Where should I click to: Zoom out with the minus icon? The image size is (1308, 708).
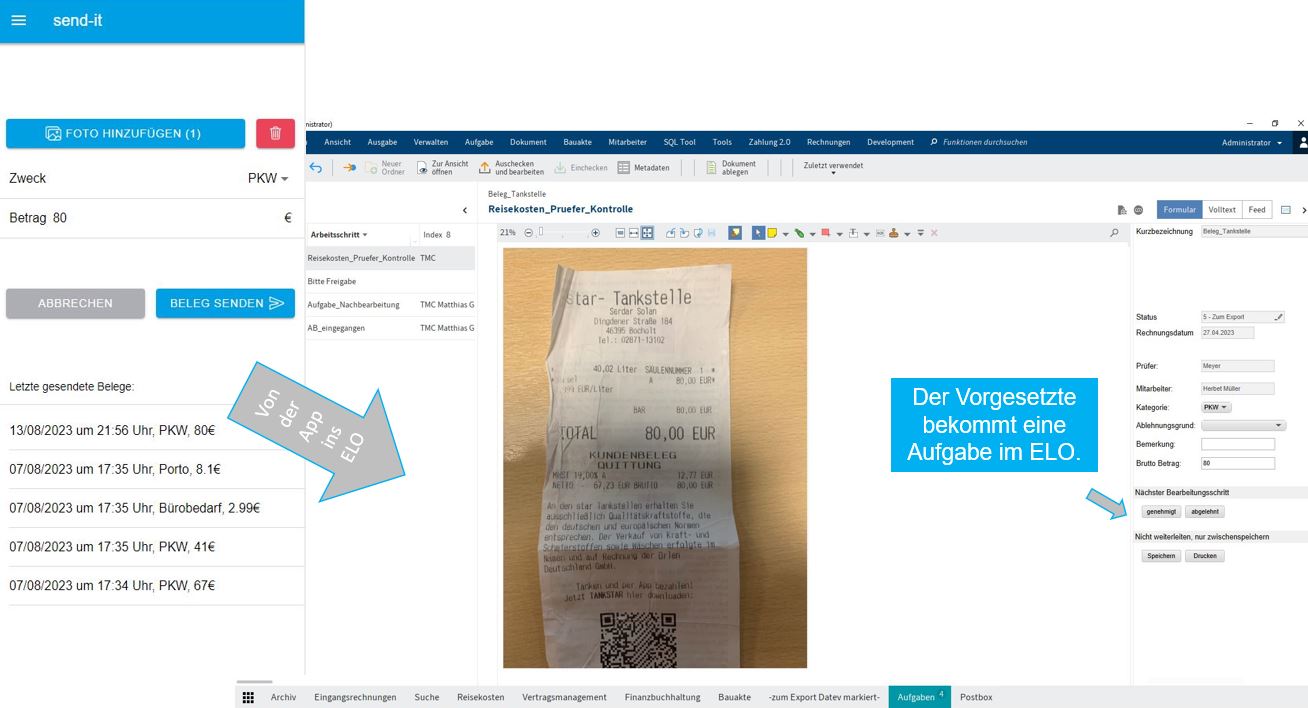pos(529,233)
